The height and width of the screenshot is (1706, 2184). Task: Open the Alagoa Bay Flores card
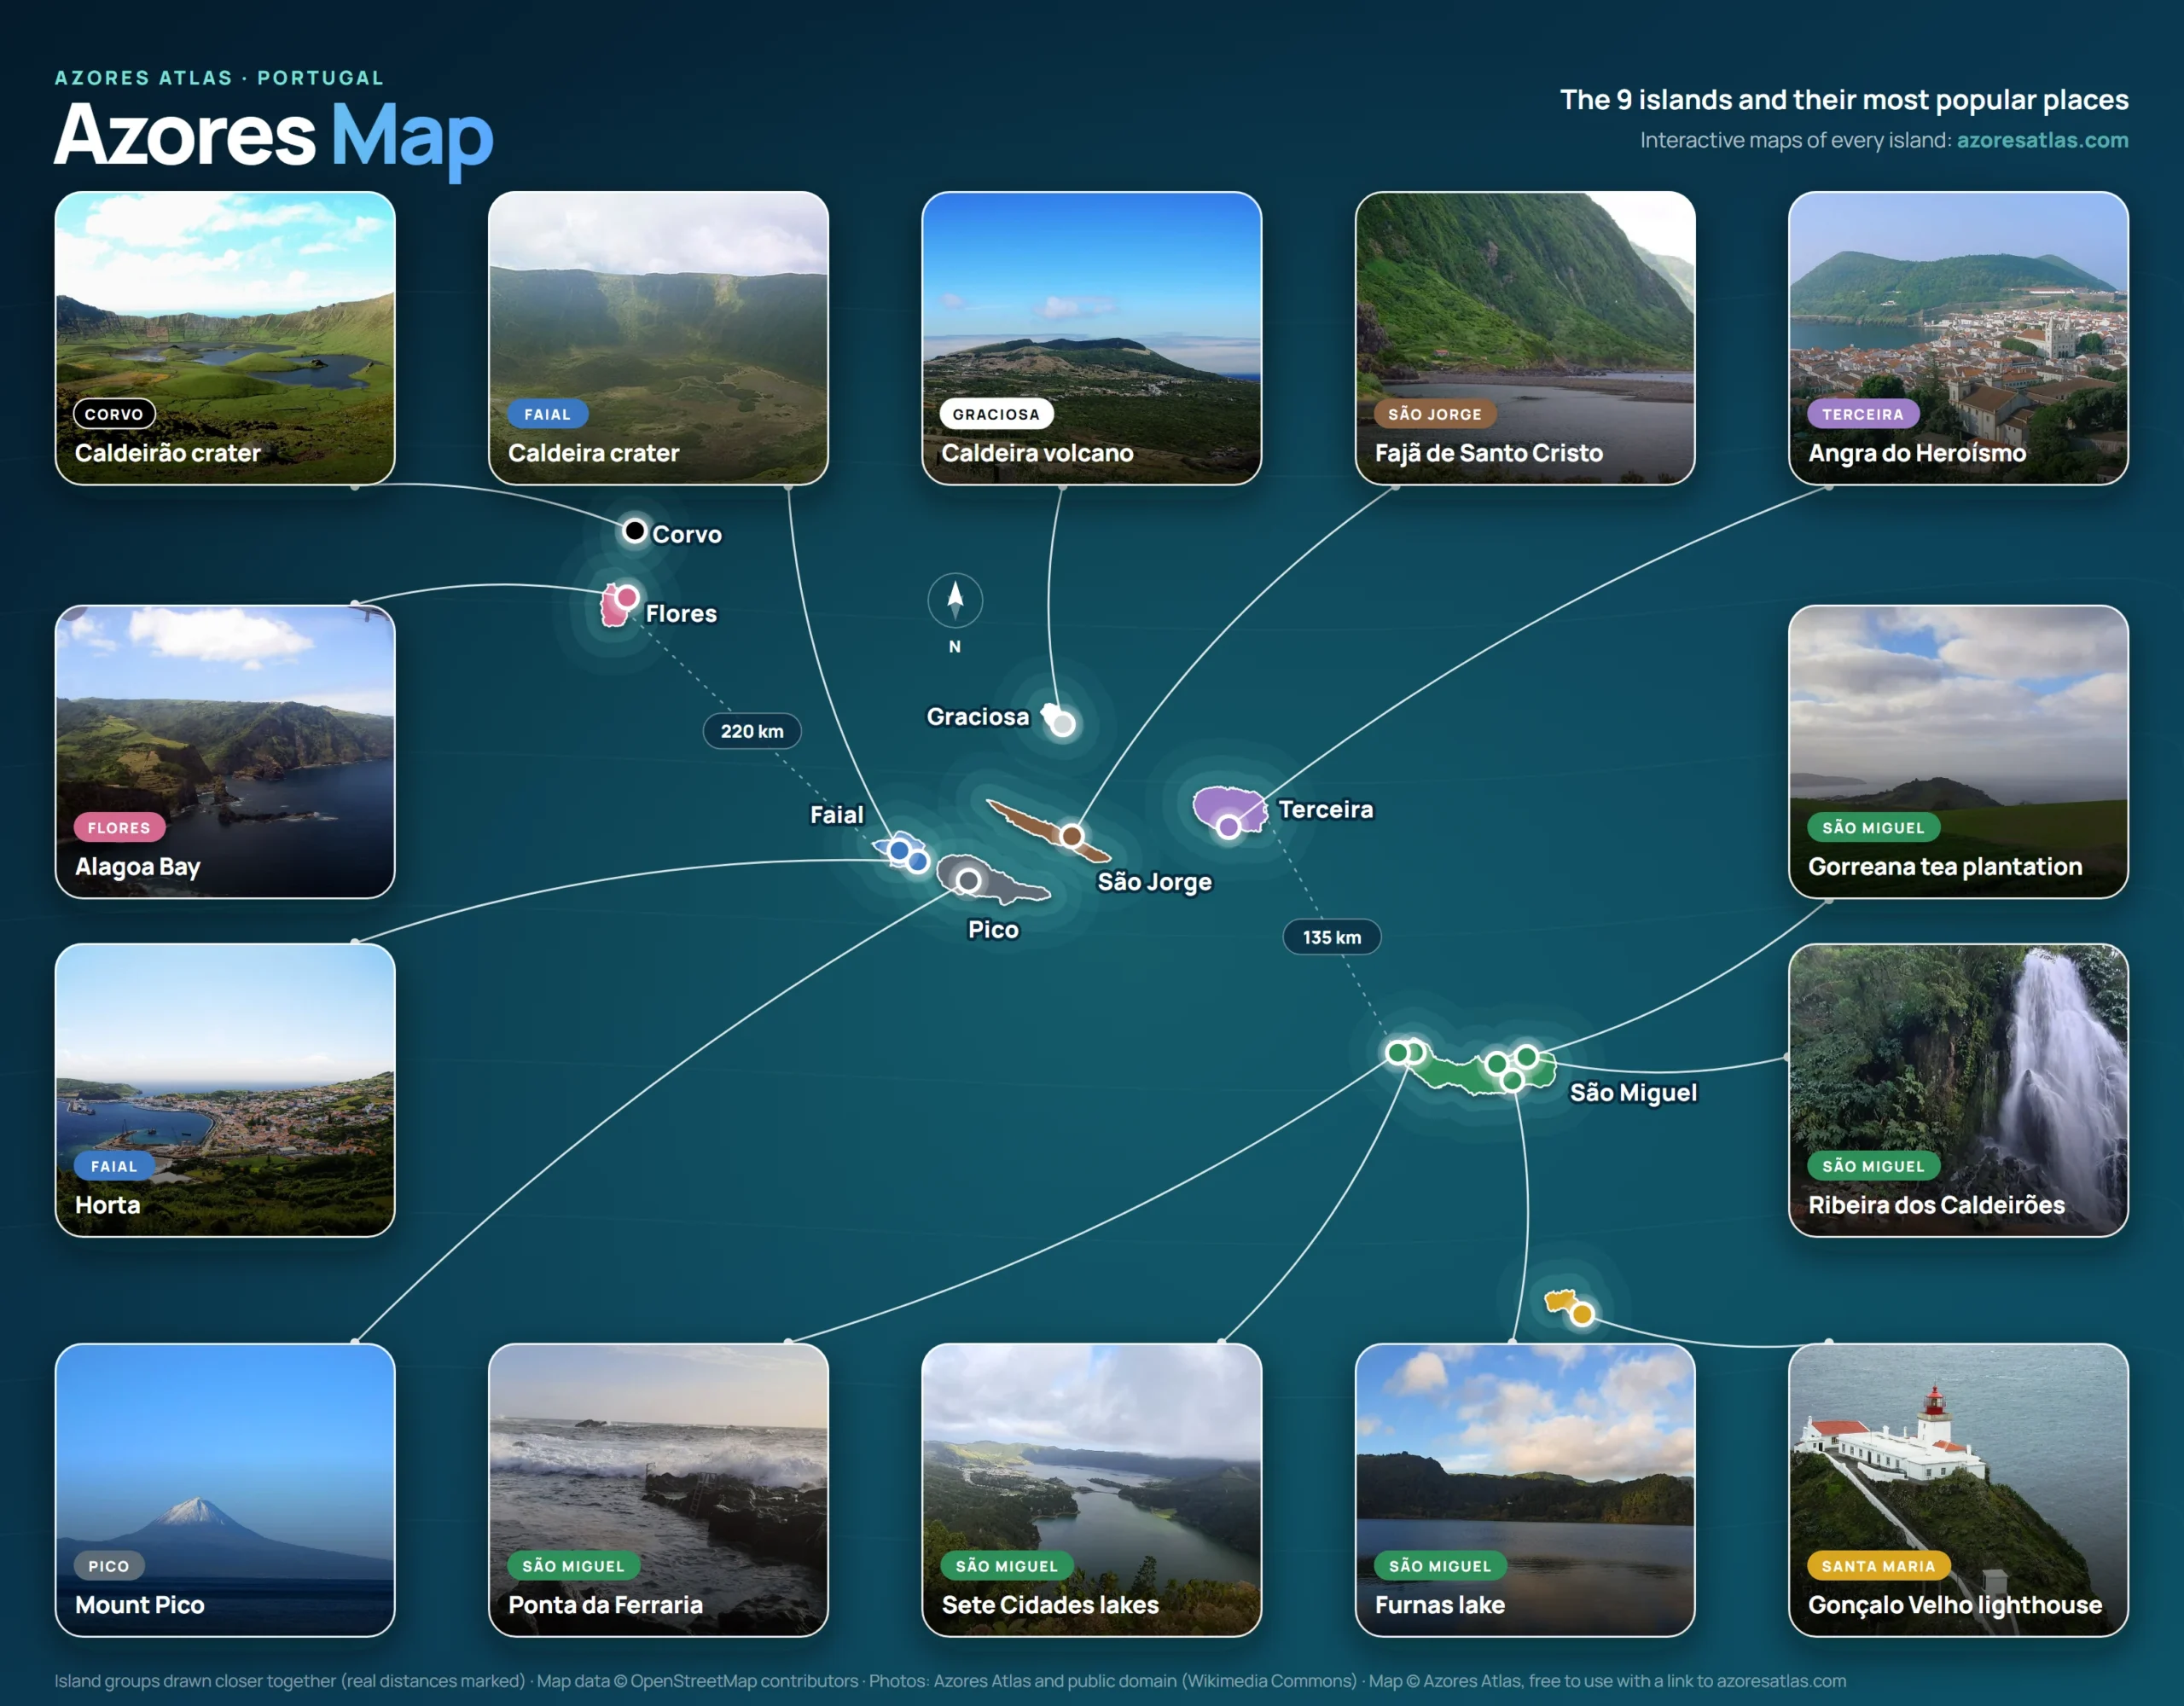pos(225,751)
